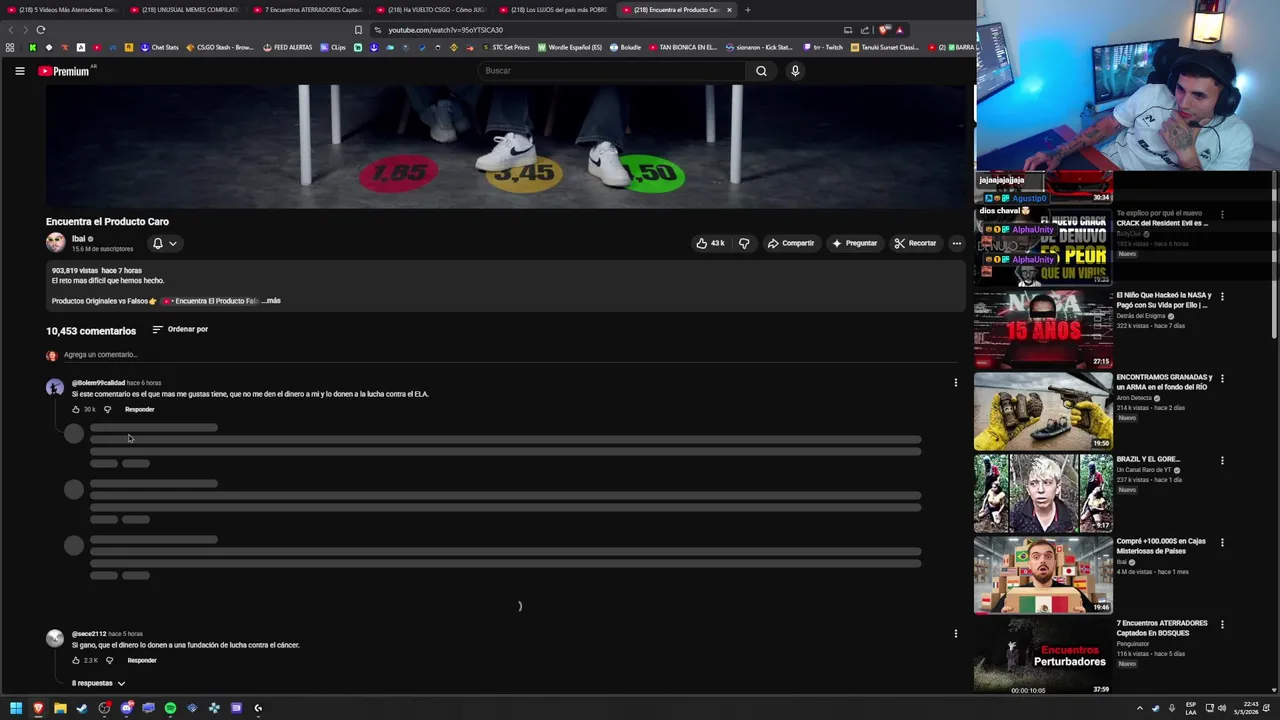Click the Compartir share button

coord(791,243)
